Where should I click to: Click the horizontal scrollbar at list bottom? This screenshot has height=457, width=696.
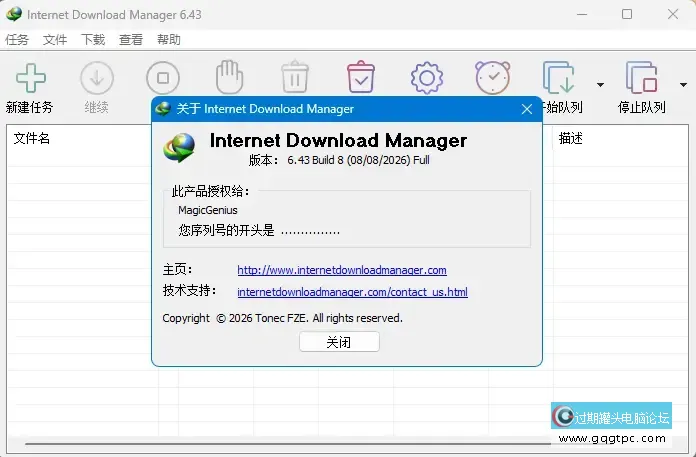(288, 443)
